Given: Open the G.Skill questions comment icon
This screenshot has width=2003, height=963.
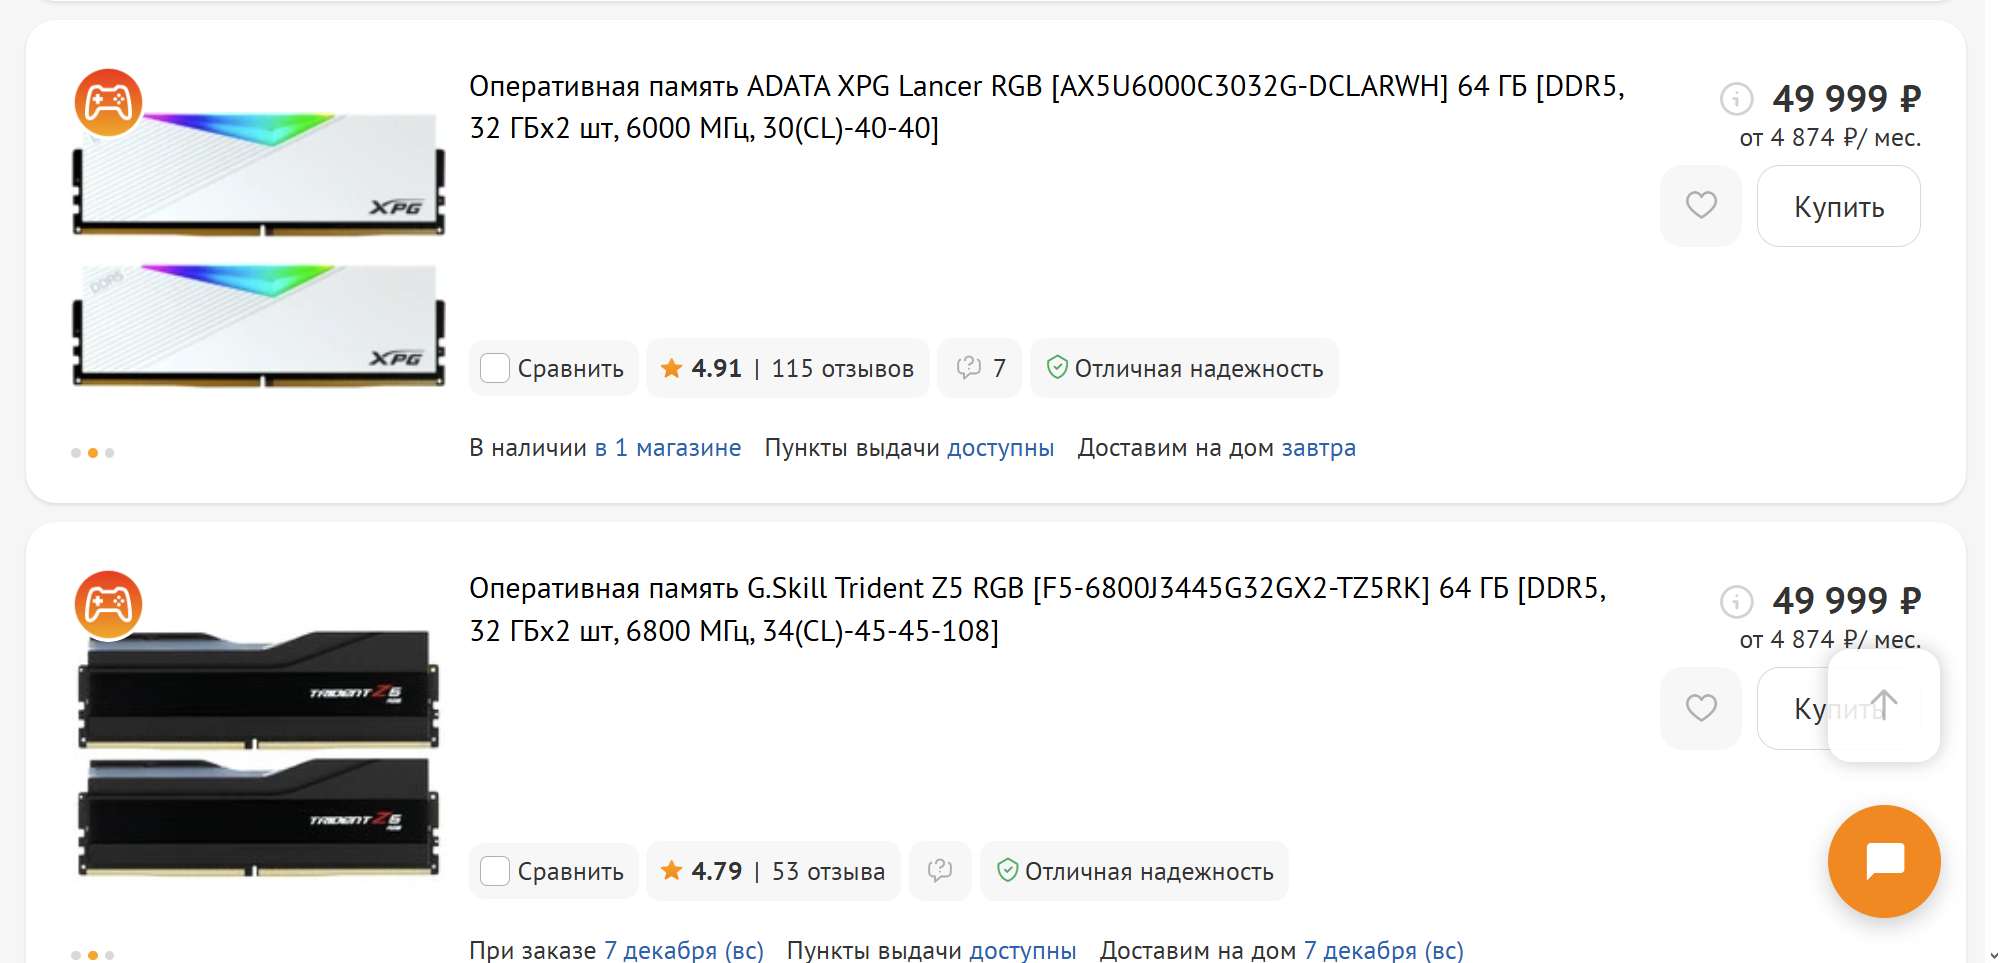Looking at the screenshot, I should pyautogui.click(x=940, y=871).
